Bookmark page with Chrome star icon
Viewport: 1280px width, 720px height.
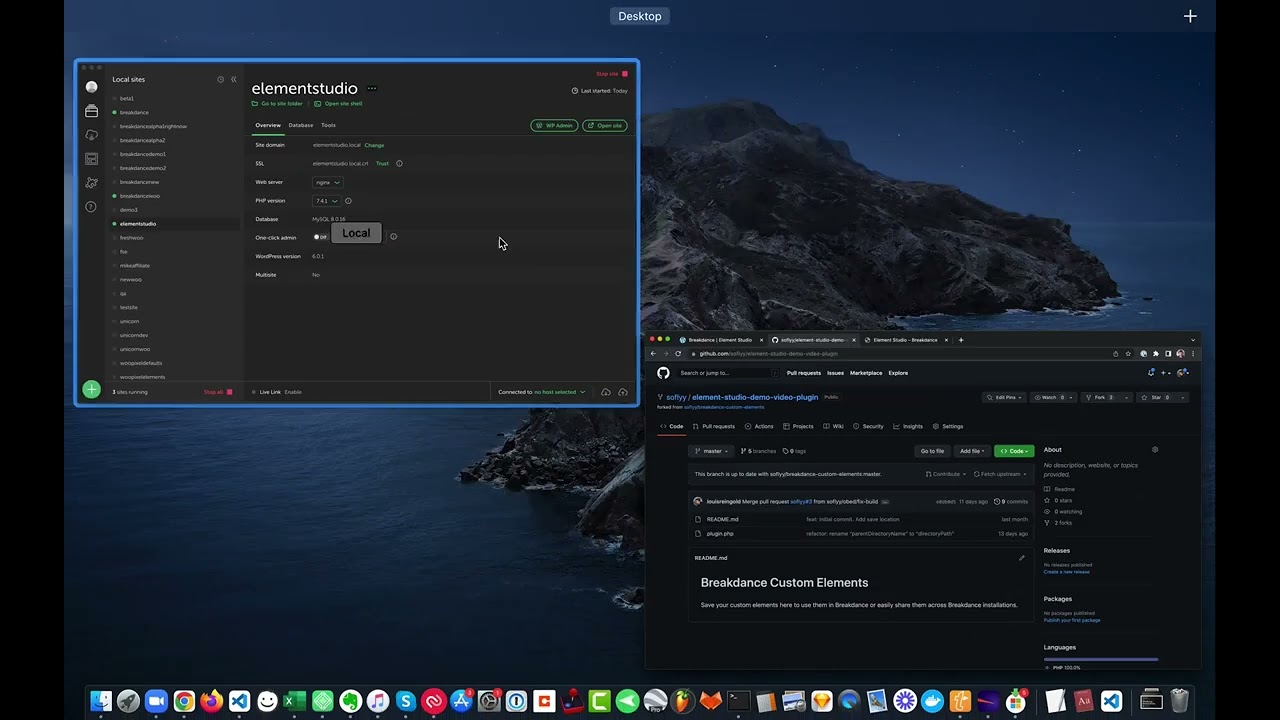[x=1128, y=354]
